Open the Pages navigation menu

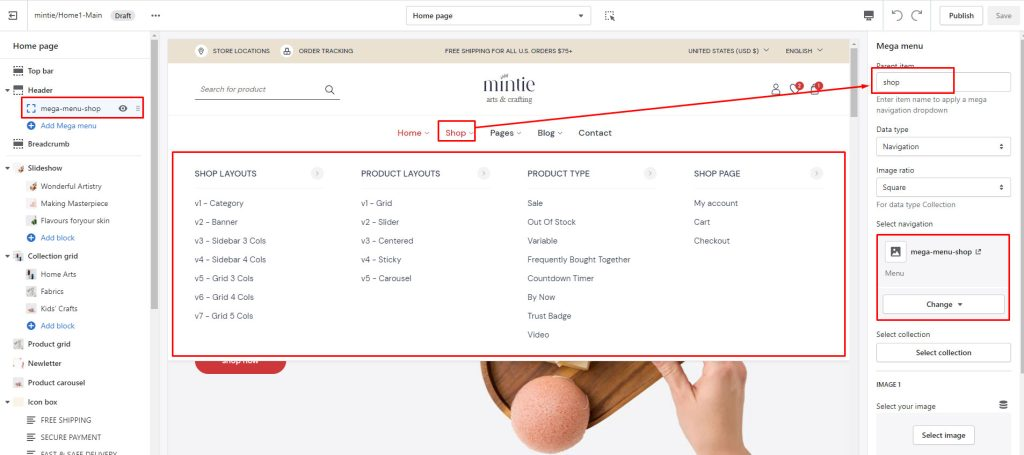pyautogui.click(x=505, y=133)
